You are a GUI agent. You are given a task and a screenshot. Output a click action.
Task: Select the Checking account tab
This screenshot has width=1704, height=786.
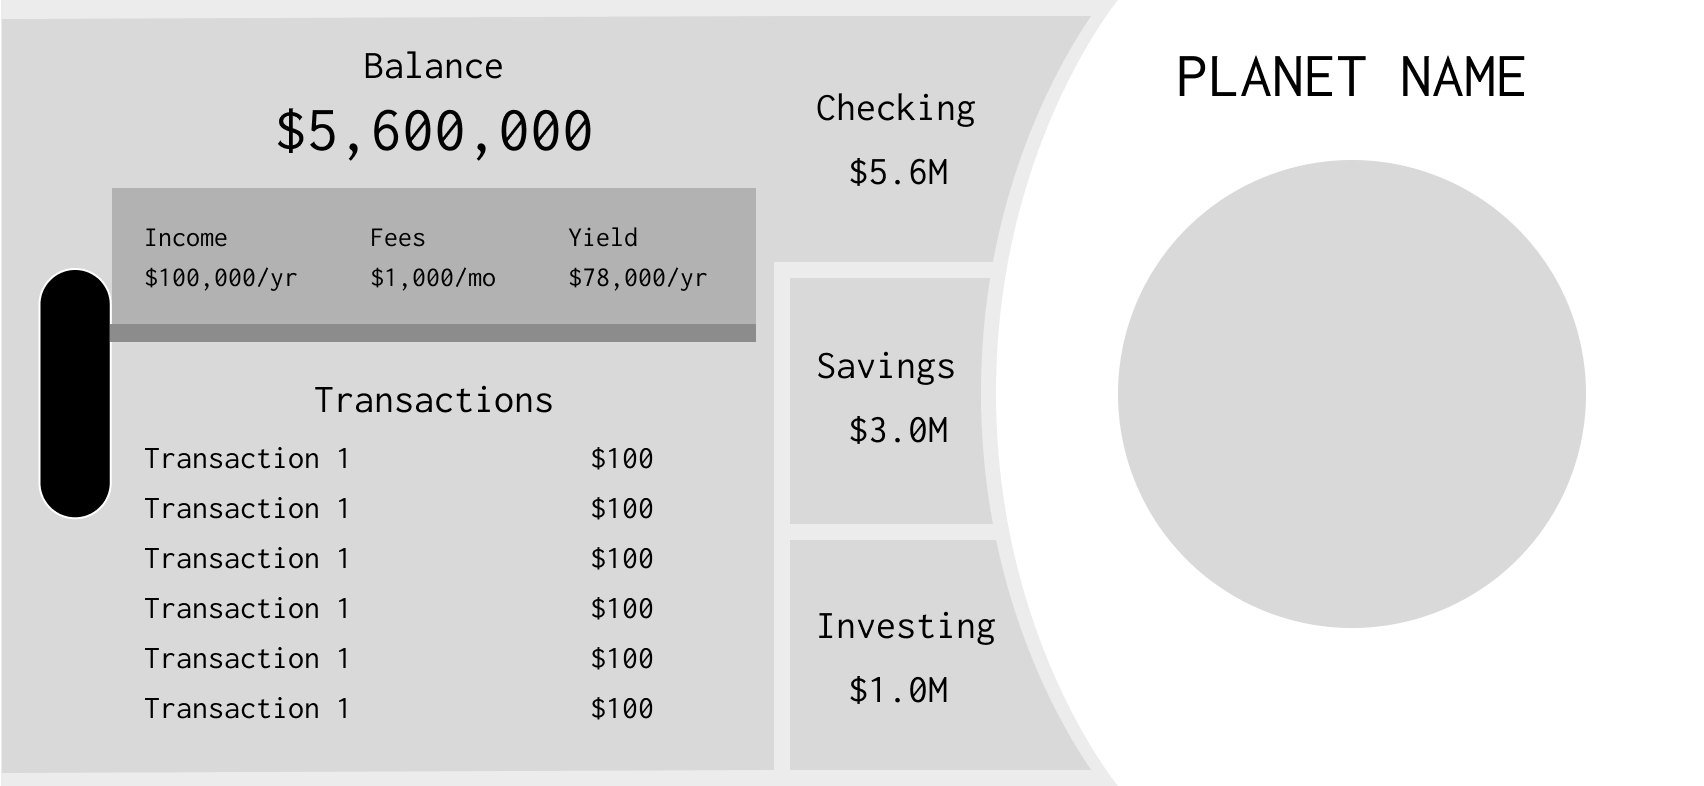(x=896, y=140)
